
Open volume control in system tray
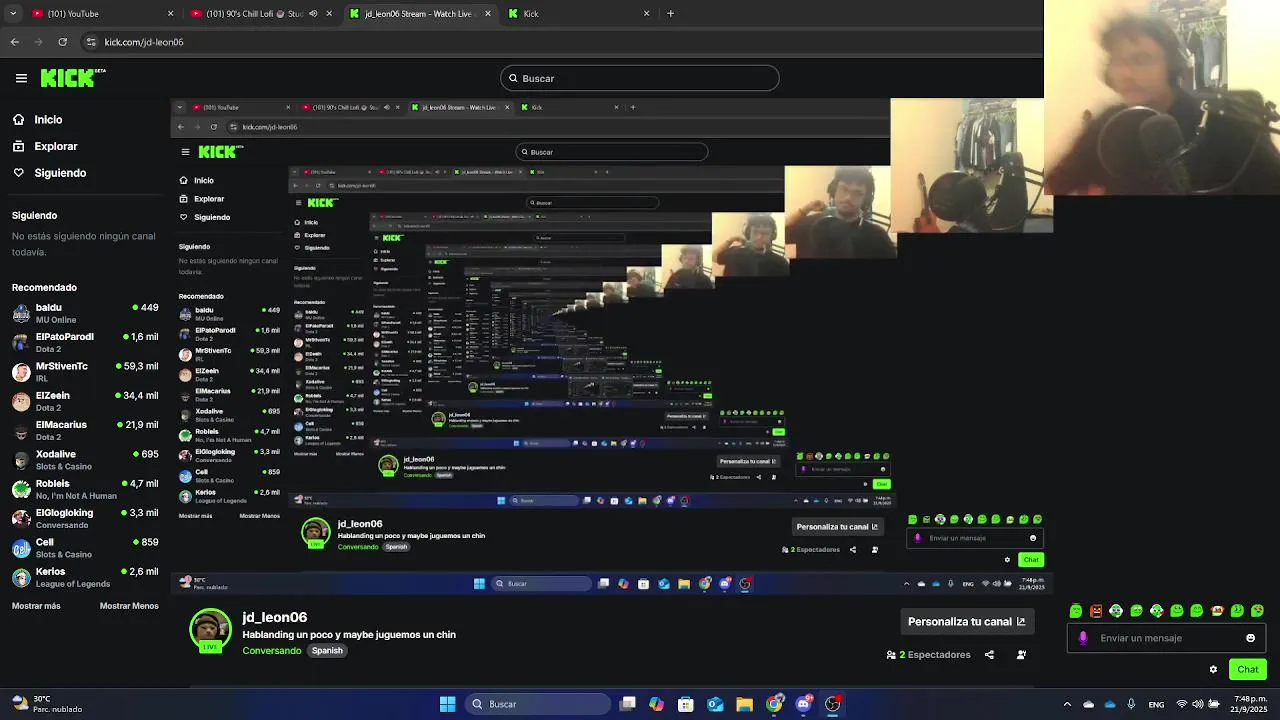point(1198,704)
